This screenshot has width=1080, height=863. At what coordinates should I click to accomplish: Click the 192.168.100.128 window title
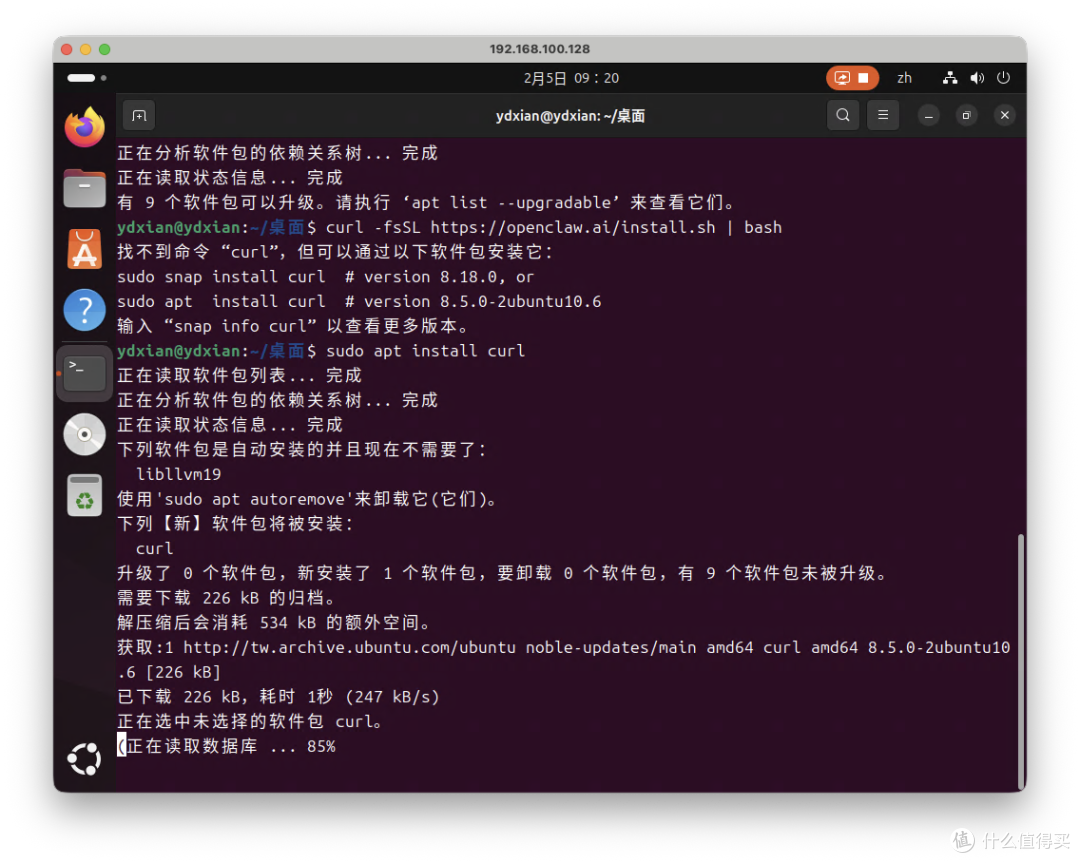point(539,49)
